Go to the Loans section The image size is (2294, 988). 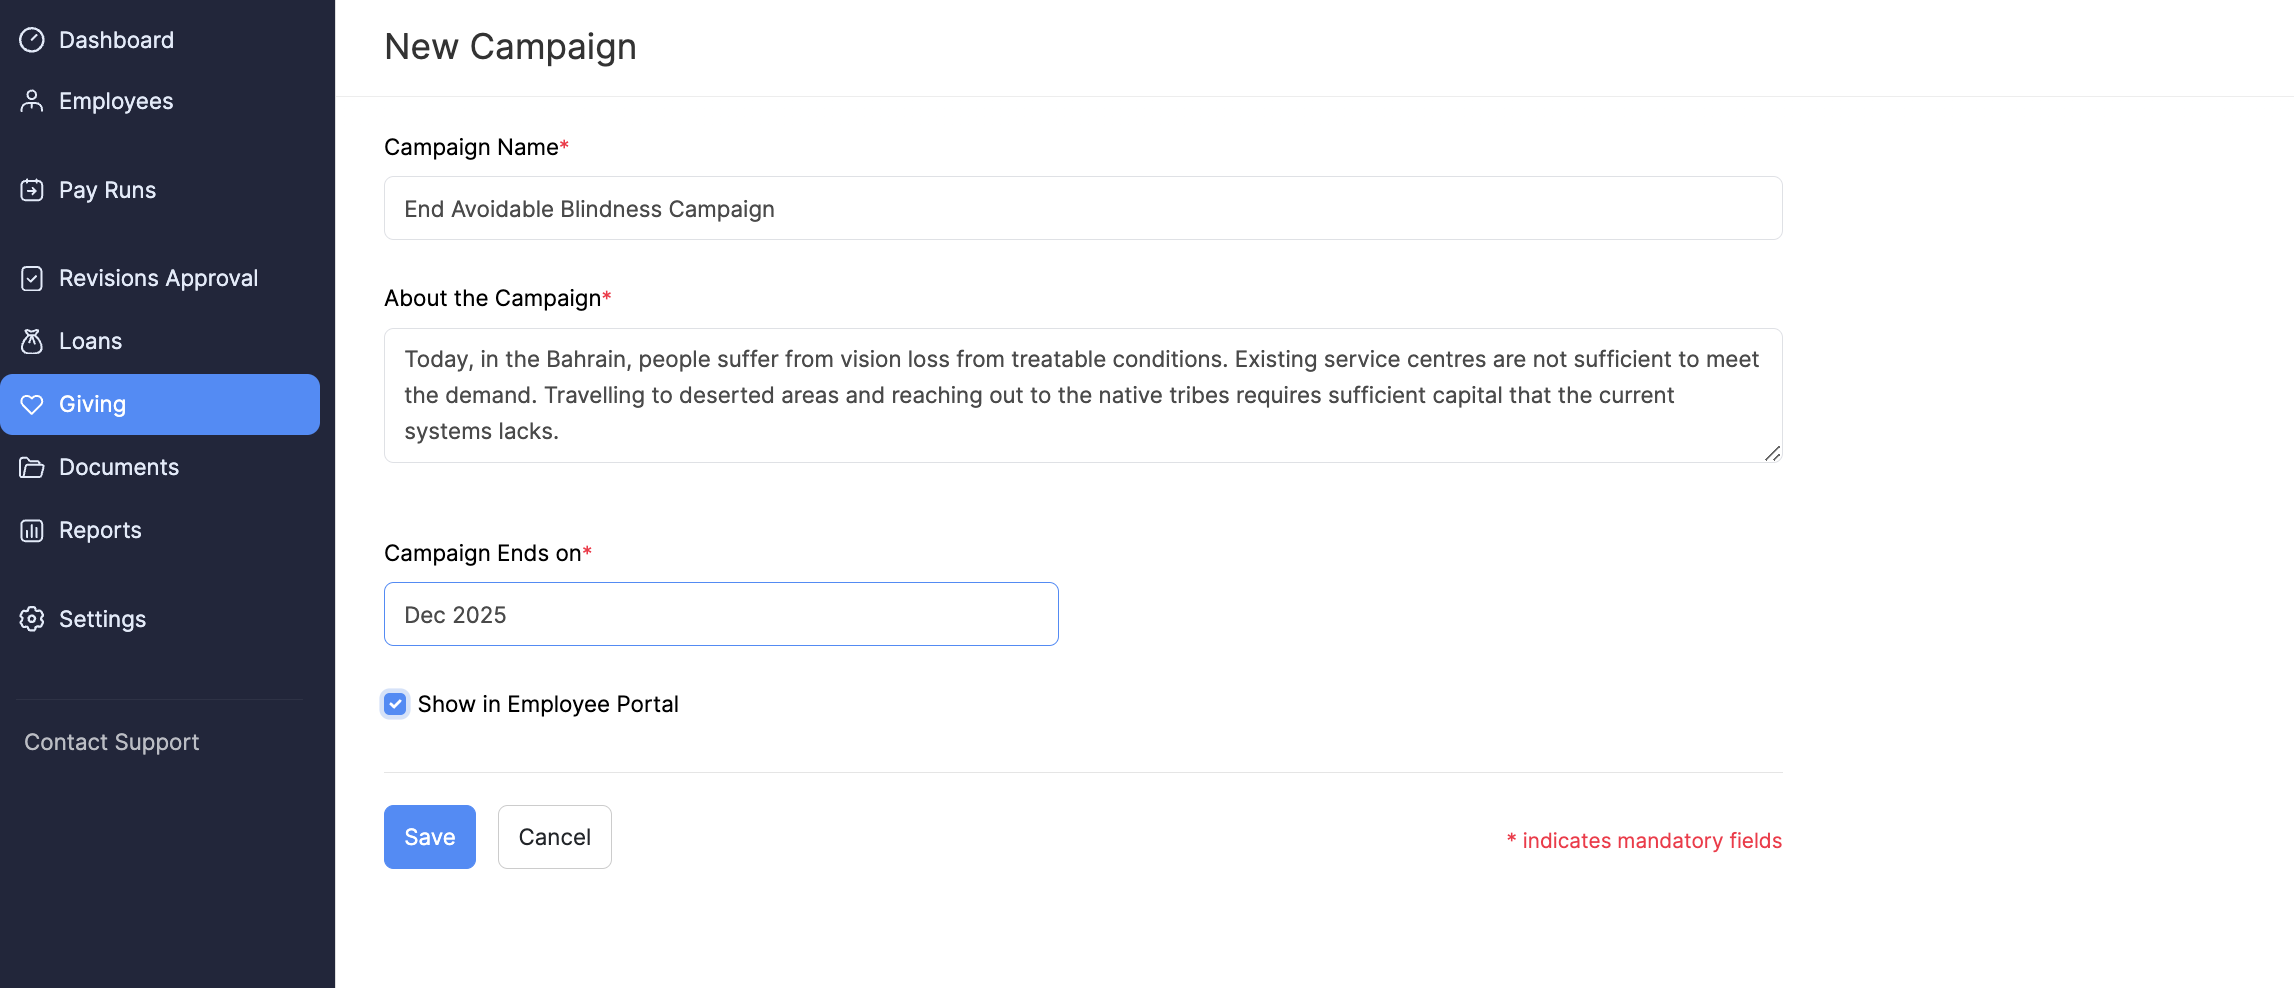(x=90, y=341)
